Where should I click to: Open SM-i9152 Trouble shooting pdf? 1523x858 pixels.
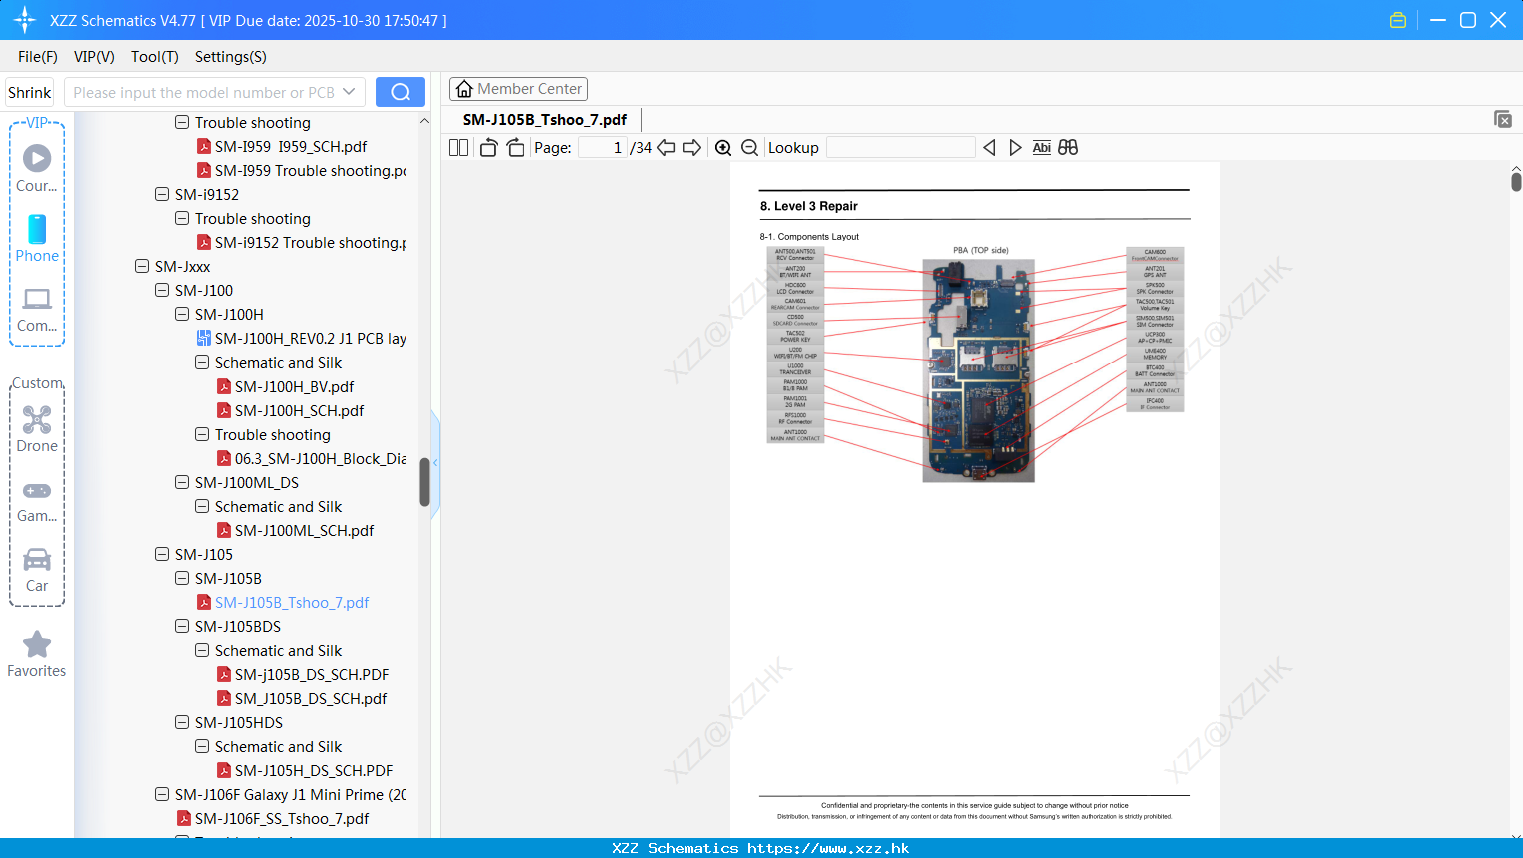[x=301, y=243]
